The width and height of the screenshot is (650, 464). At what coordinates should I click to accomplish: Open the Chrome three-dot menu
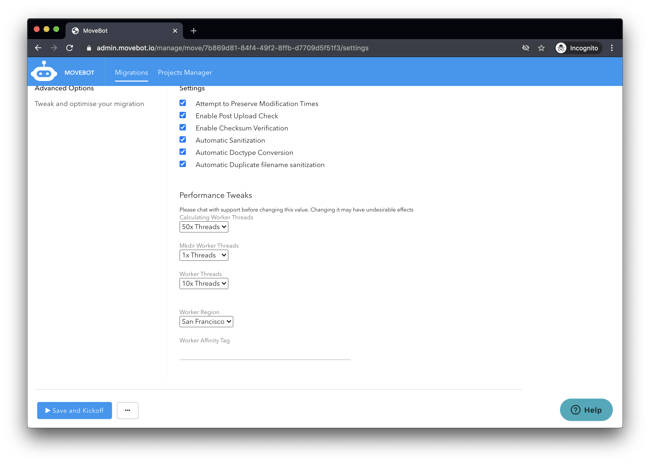611,48
